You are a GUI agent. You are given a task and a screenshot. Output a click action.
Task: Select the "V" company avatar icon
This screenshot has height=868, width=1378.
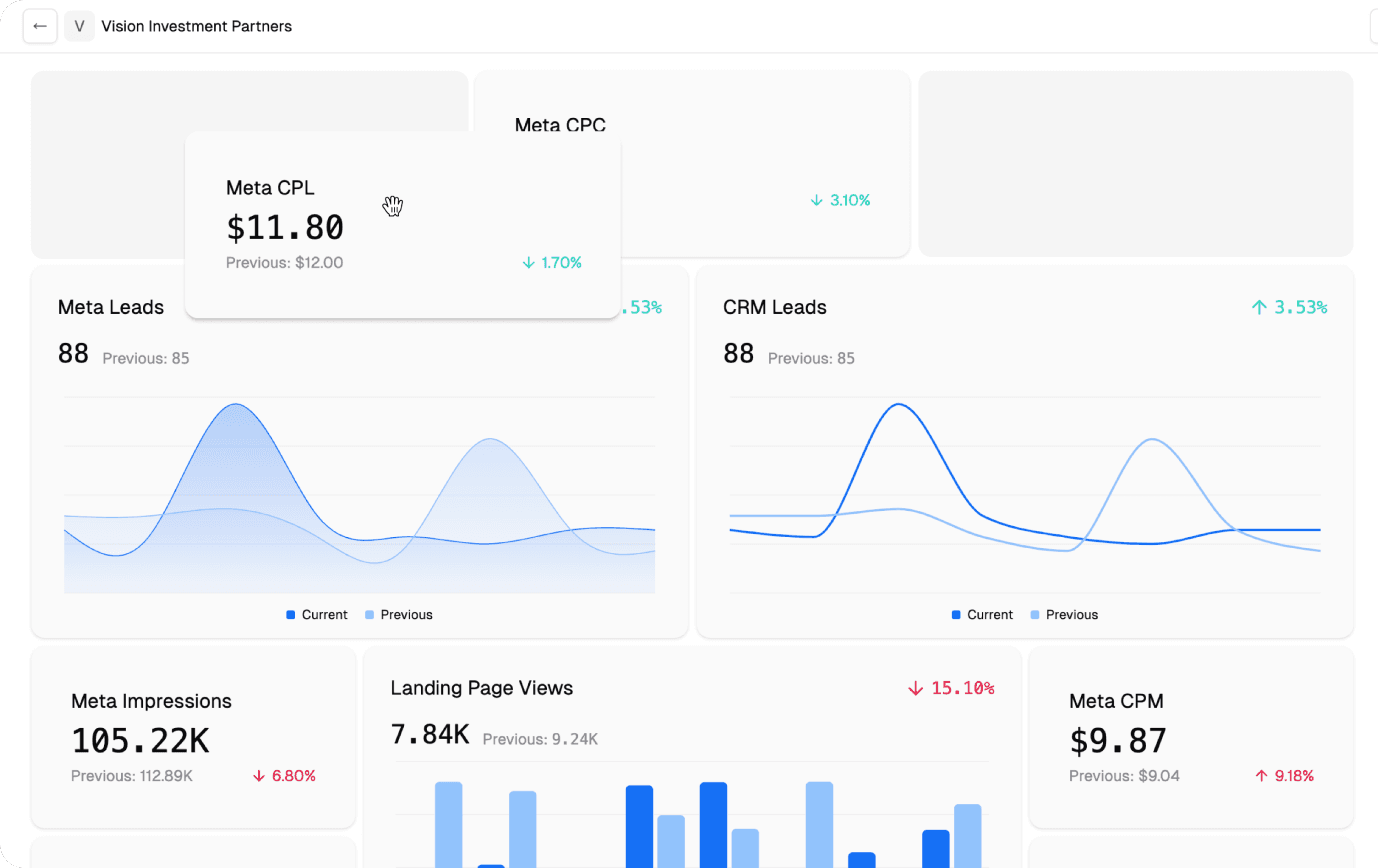(x=79, y=26)
